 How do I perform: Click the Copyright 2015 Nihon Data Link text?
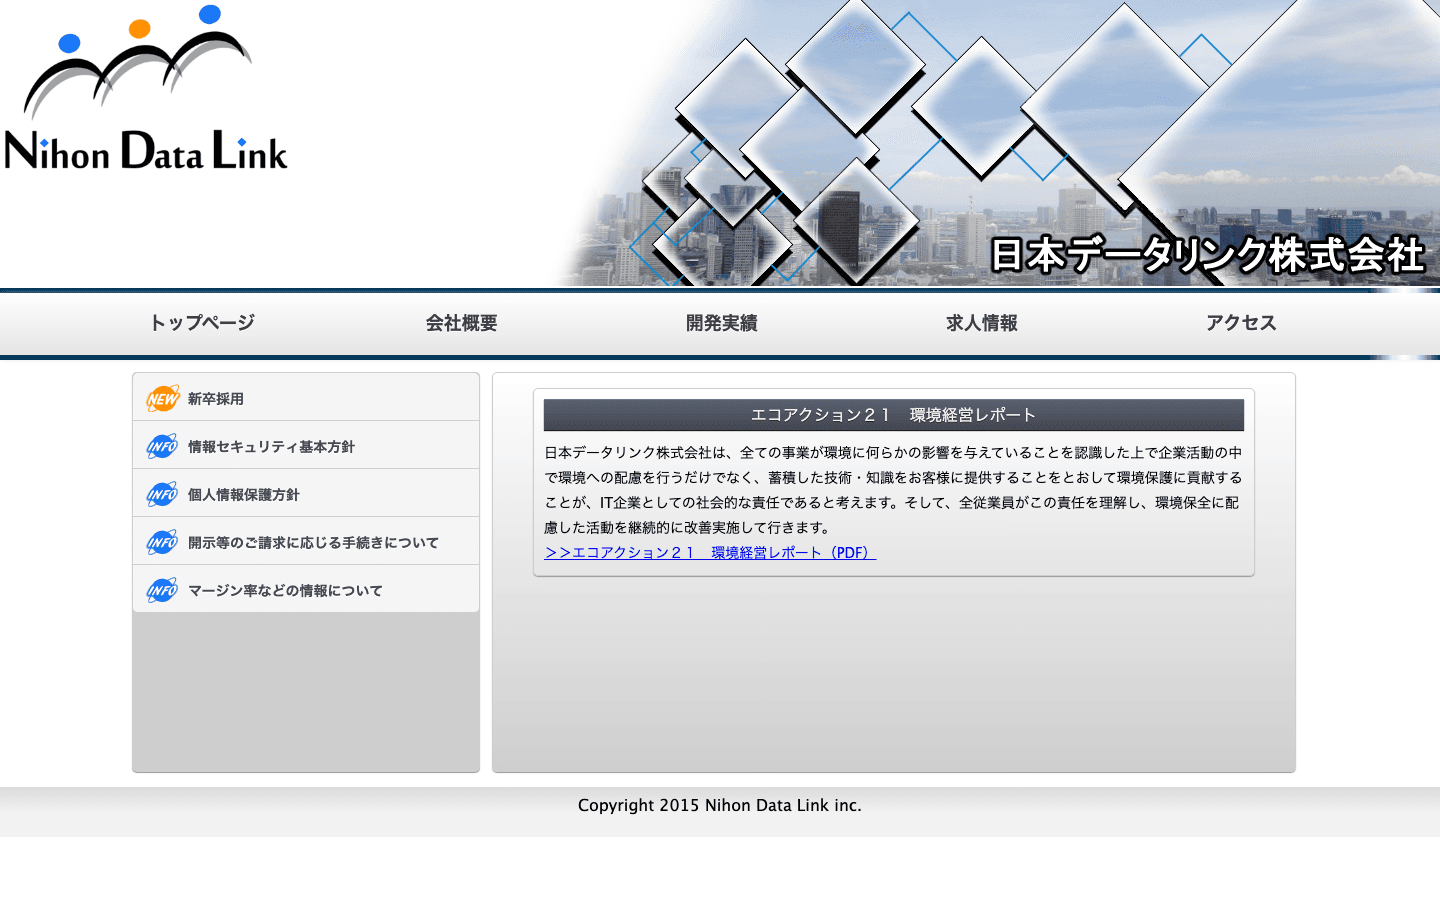(x=720, y=805)
